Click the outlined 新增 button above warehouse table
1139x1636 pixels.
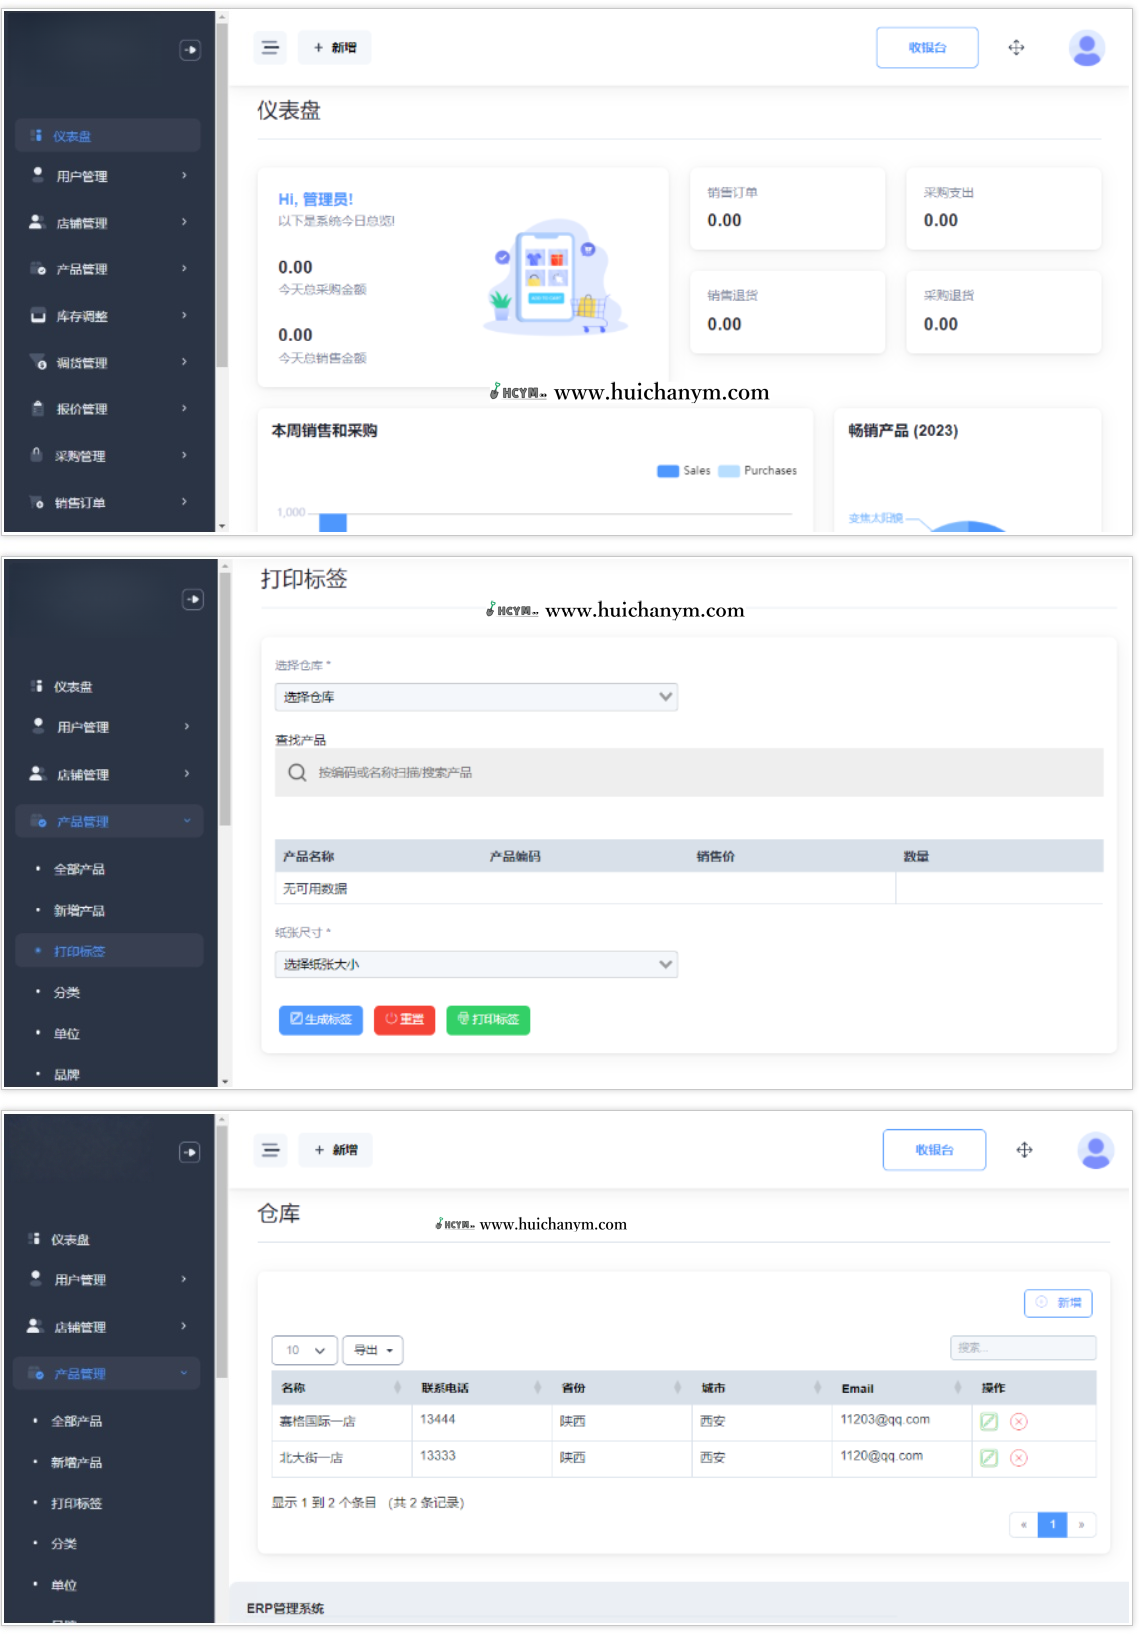coord(1058,1303)
